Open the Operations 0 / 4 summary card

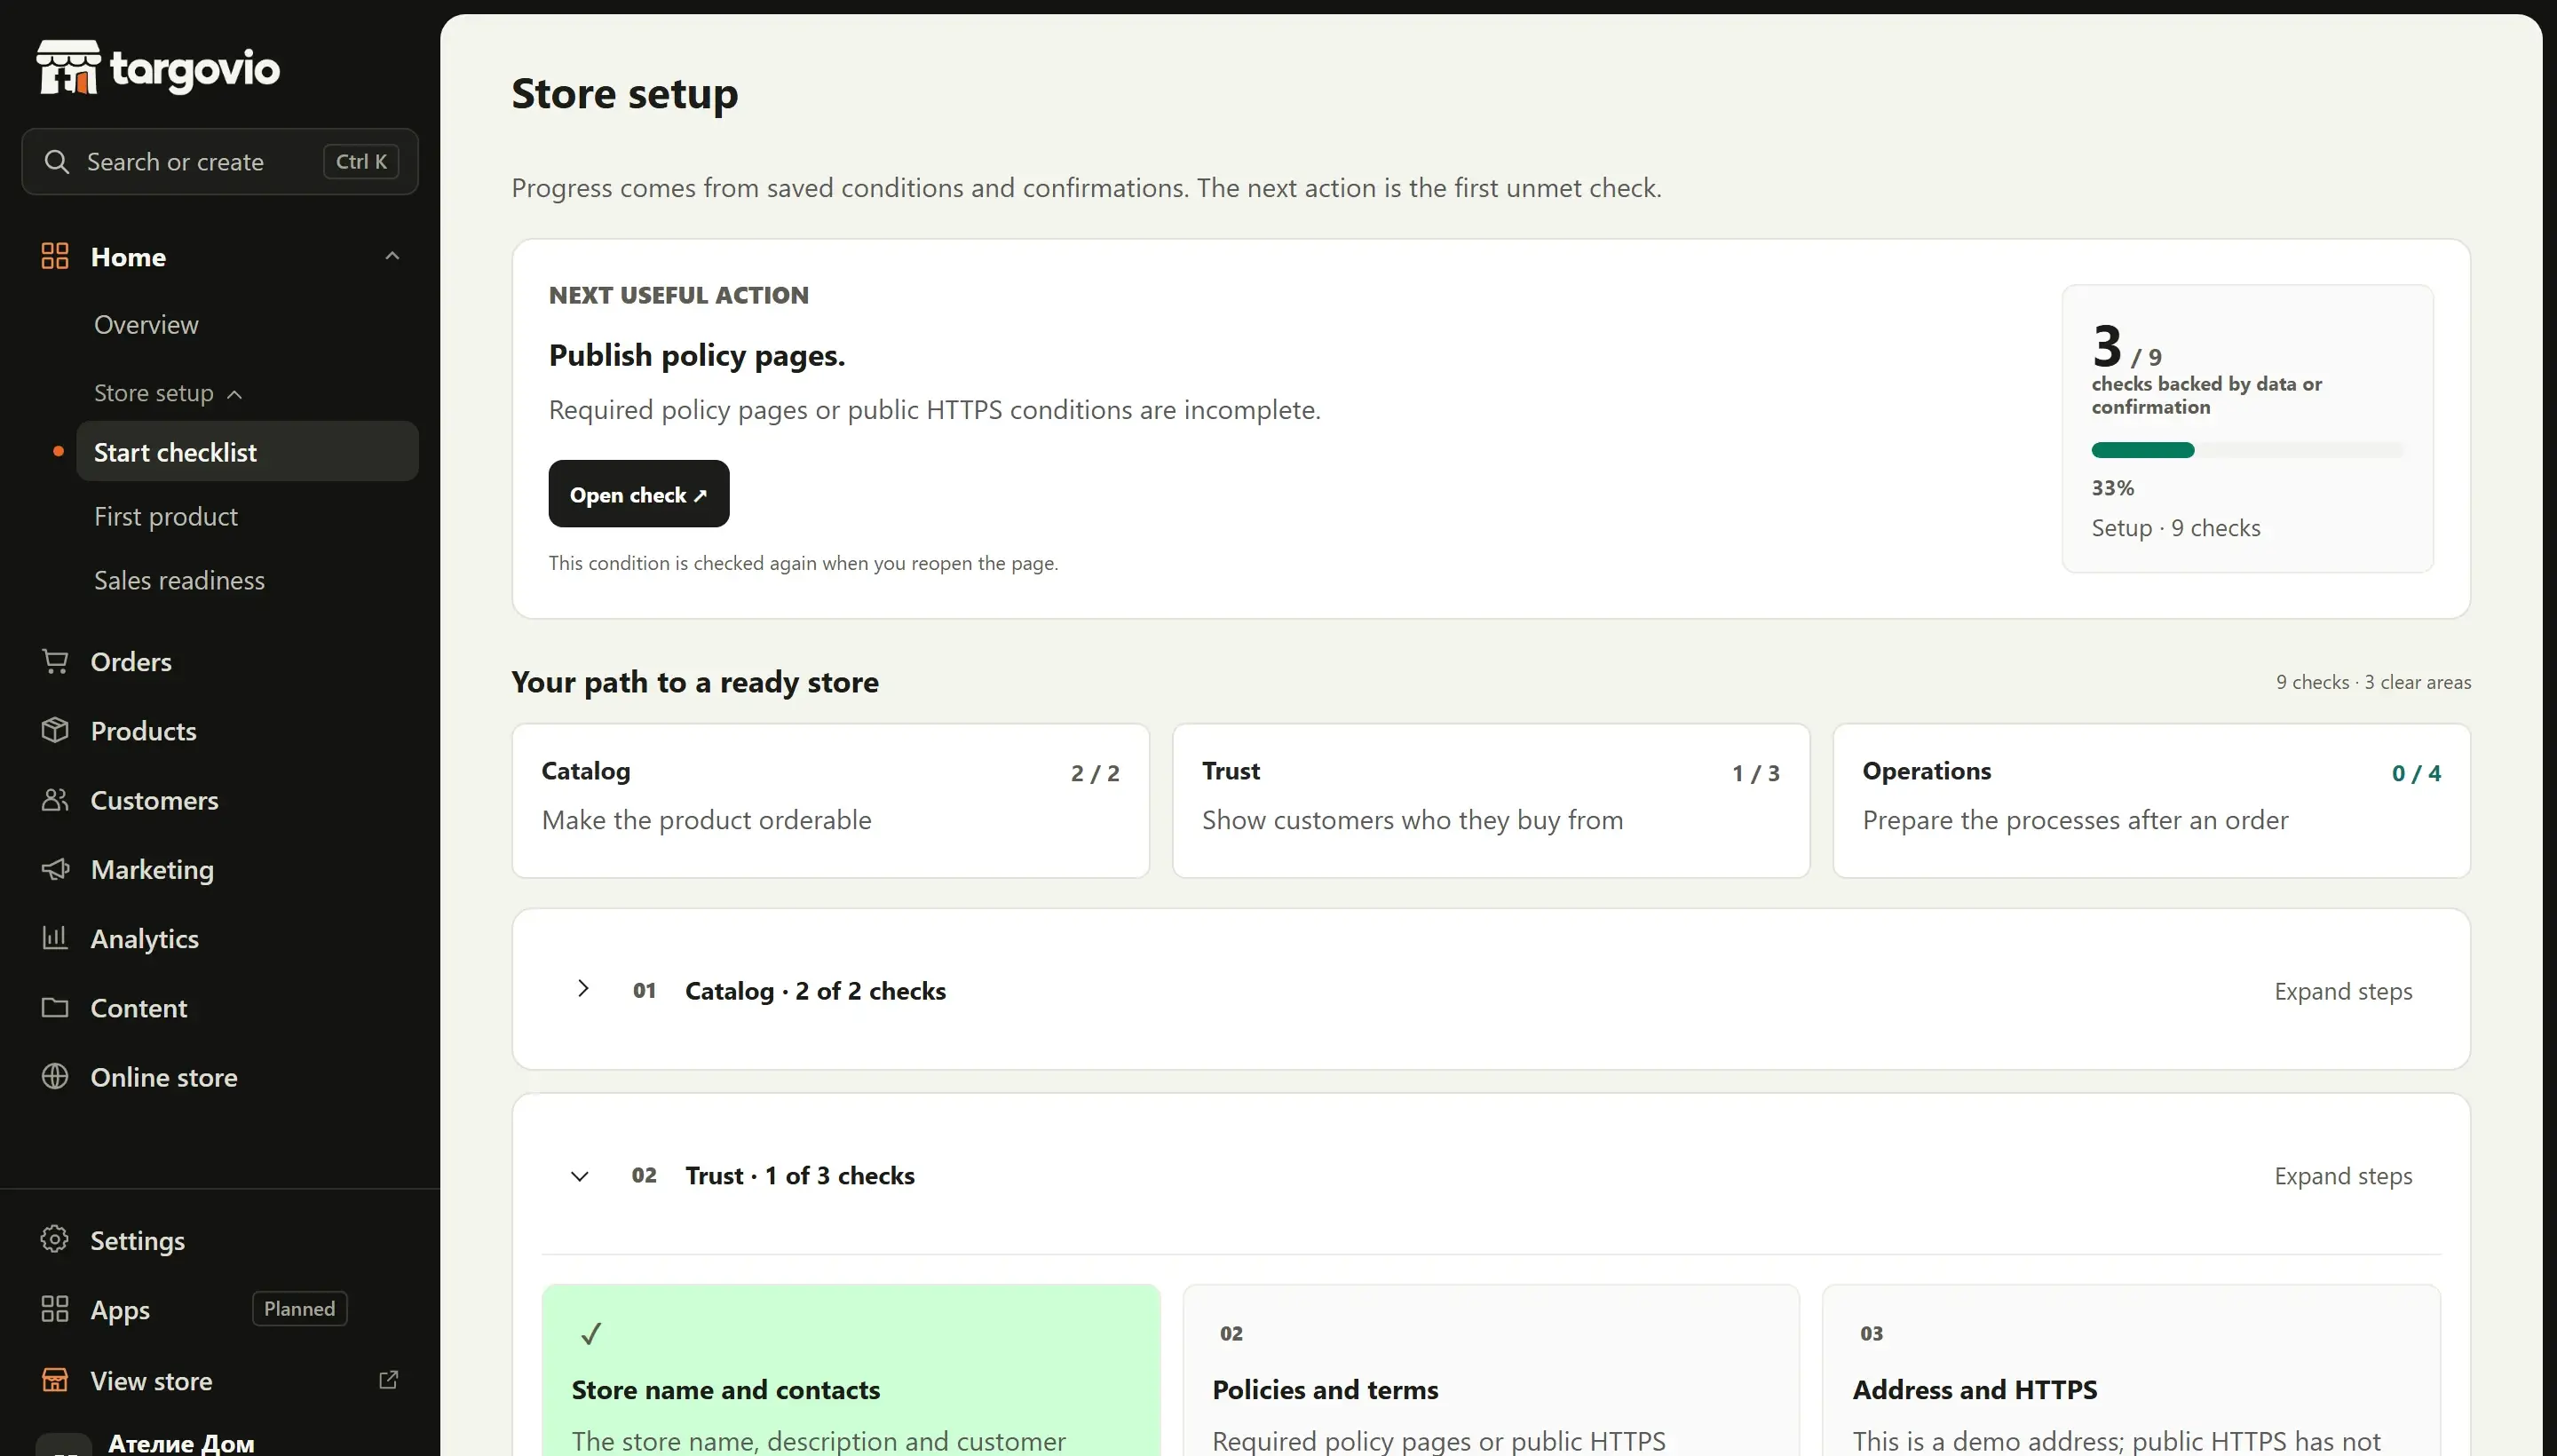pos(2151,801)
